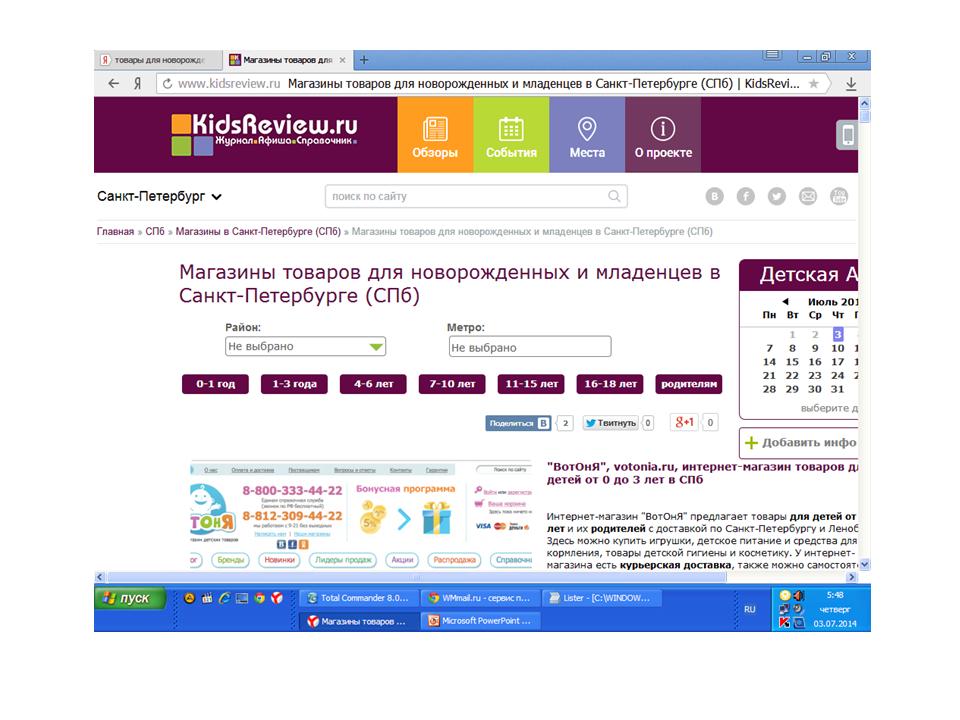Click the Метро selection field
960x720 pixels.
[x=530, y=347]
